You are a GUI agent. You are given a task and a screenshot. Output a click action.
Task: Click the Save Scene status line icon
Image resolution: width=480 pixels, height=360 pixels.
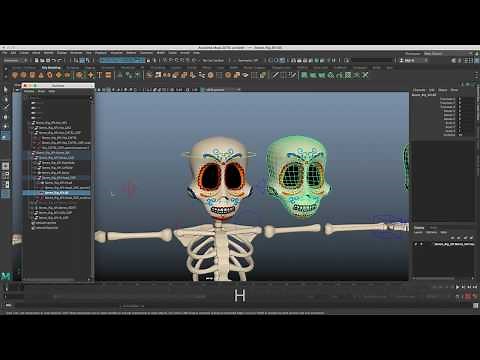[48, 60]
